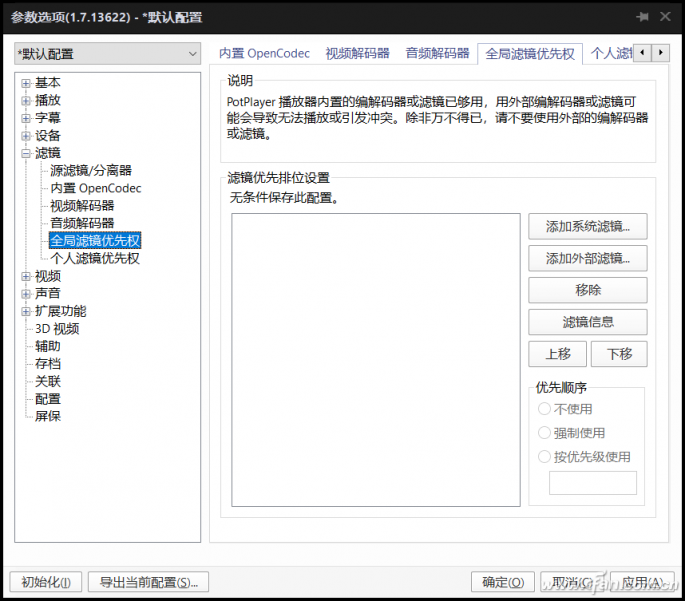Image resolution: width=685 pixels, height=601 pixels.
Task: Open the 音频解码器 tab
Action: pyautogui.click(x=437, y=54)
